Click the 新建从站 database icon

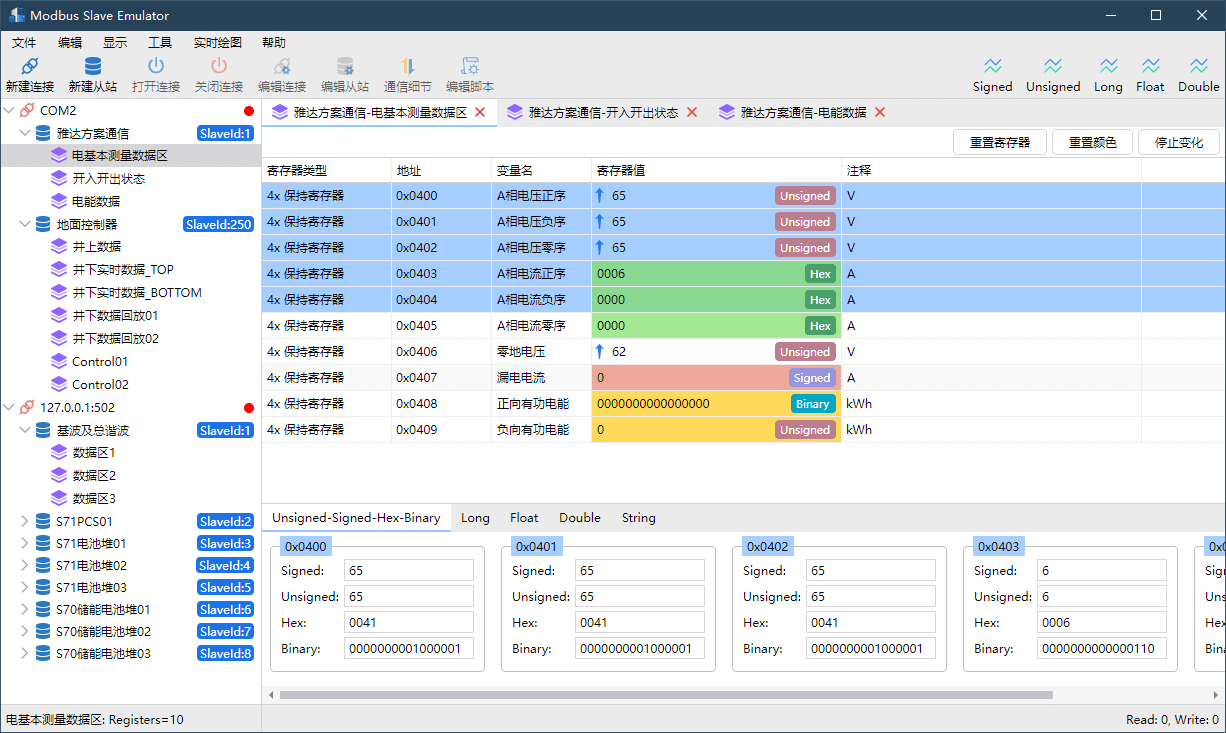pos(92,67)
